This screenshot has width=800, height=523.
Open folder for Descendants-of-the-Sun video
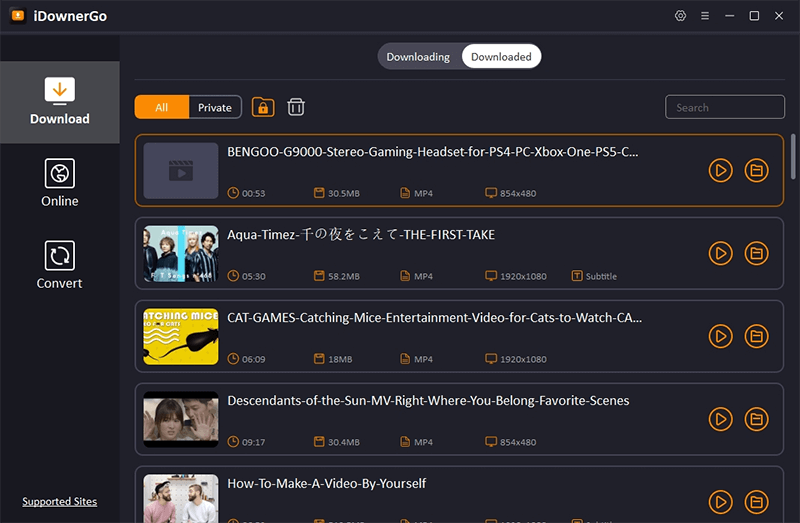tap(757, 419)
